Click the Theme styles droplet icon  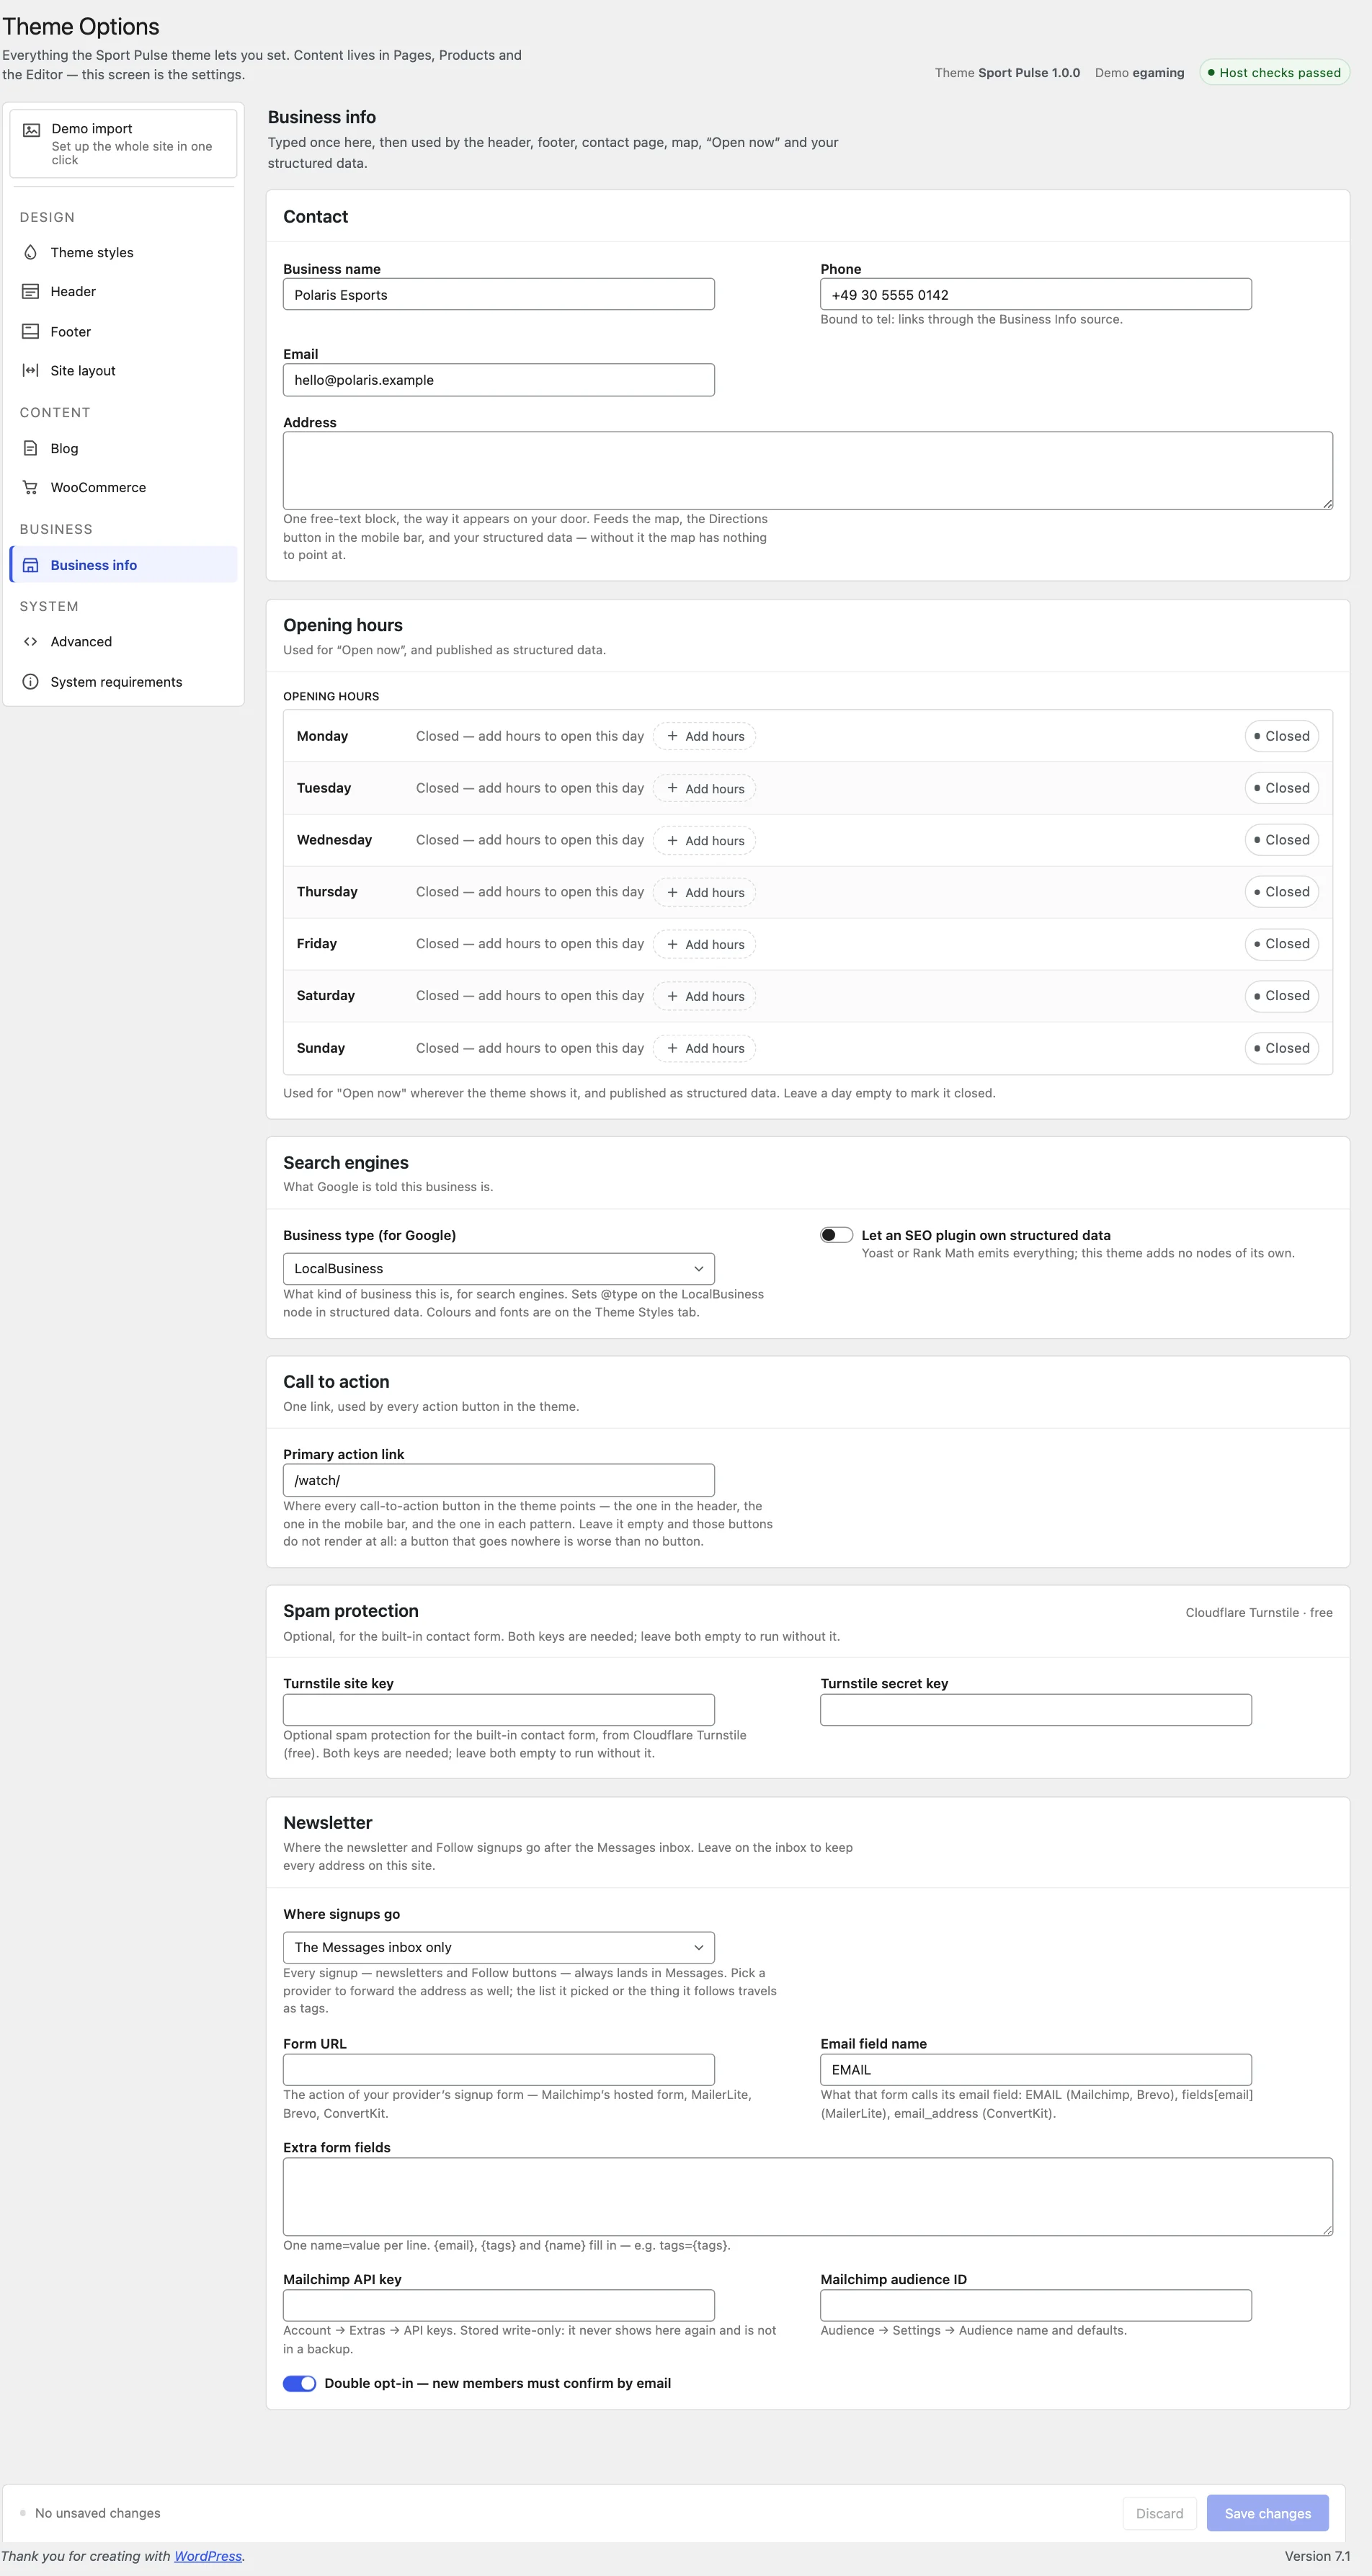click(x=30, y=252)
